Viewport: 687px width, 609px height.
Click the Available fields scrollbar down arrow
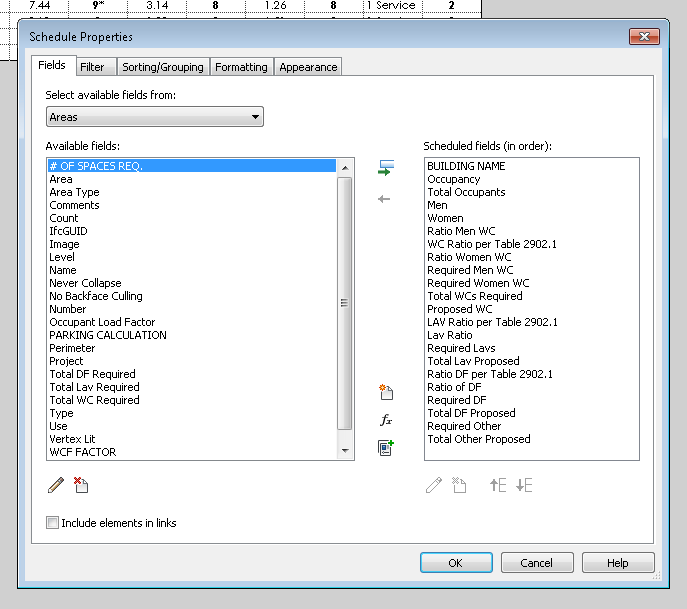point(345,451)
